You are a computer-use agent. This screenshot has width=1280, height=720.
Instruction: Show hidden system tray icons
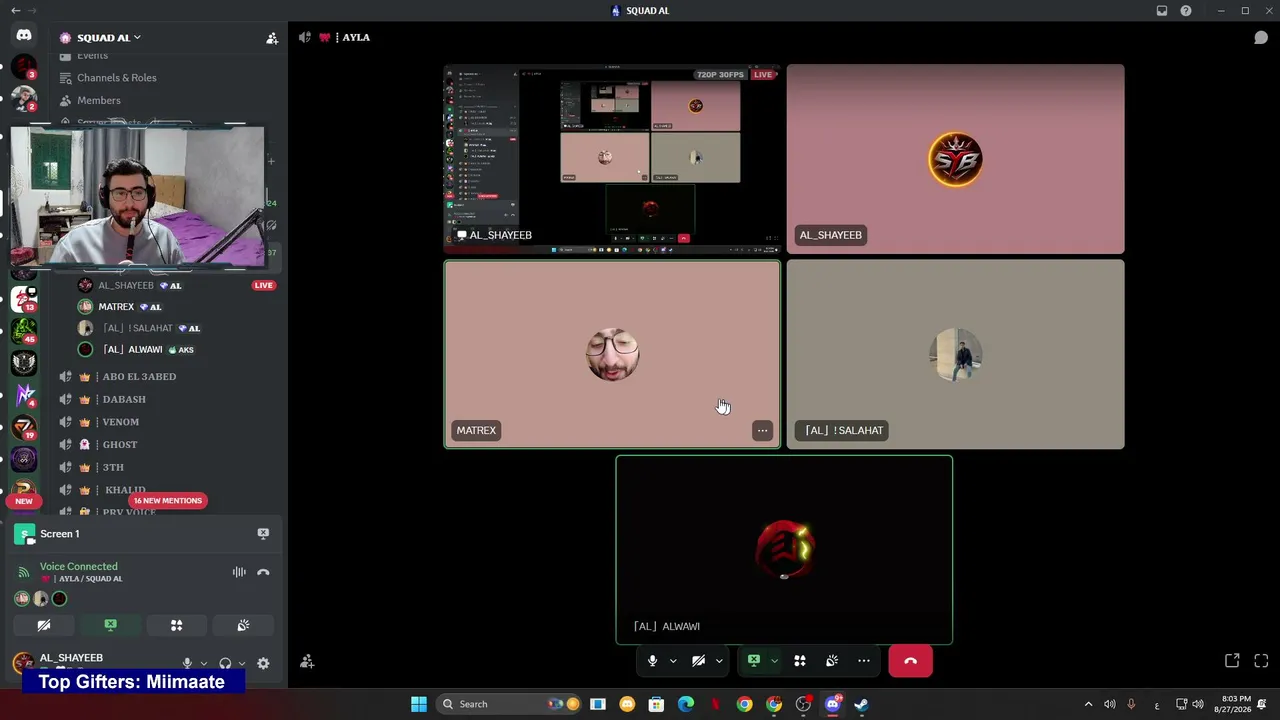click(1089, 704)
